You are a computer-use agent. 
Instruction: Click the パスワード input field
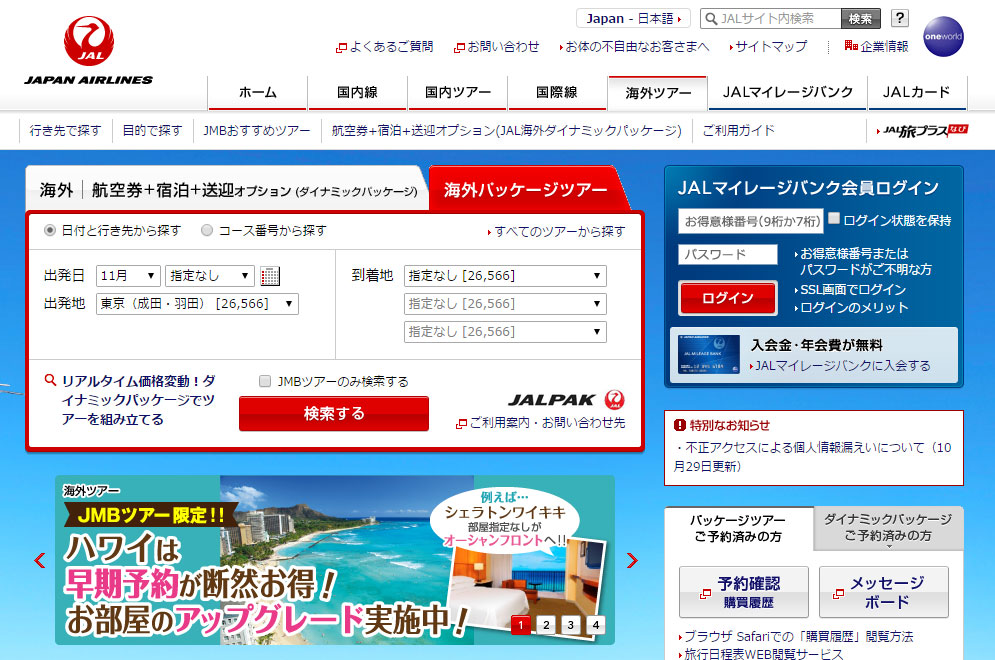click(728, 254)
